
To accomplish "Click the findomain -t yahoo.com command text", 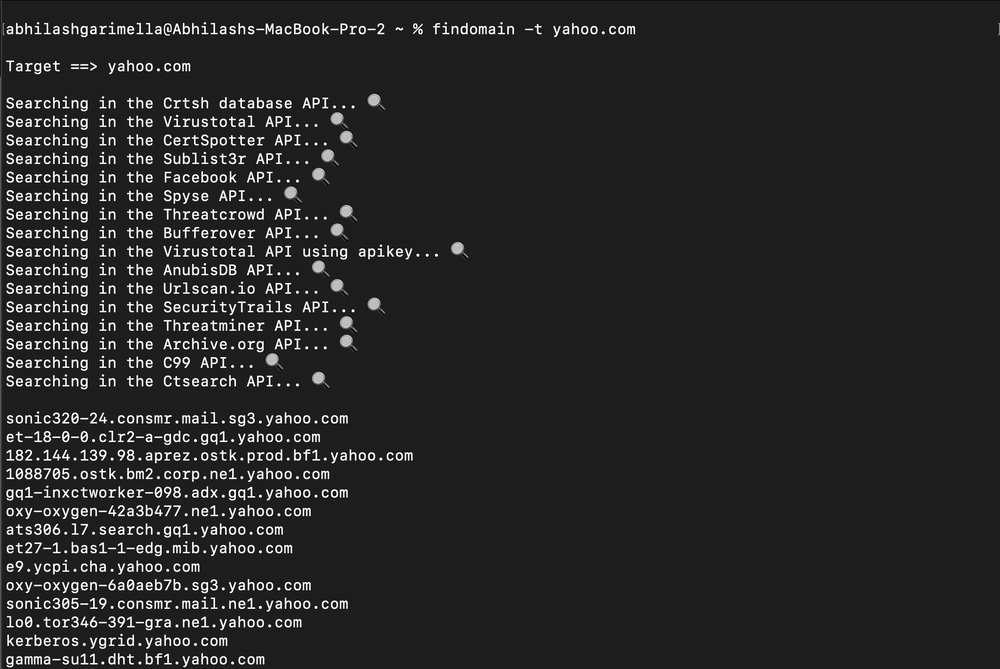I will (x=534, y=29).
